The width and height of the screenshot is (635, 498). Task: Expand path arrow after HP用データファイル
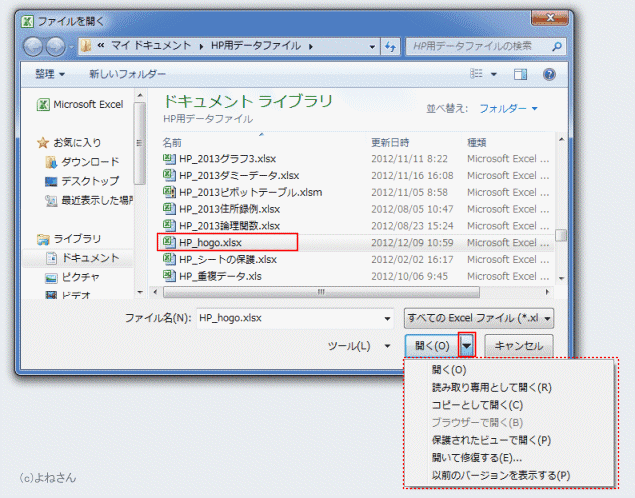pyautogui.click(x=311, y=47)
